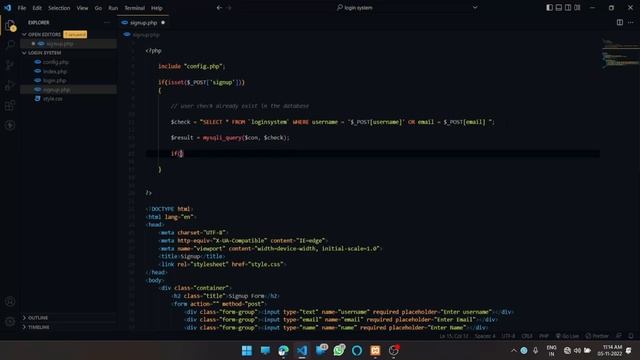Toggle Primary Side Bar visibility
The width and height of the screenshot is (640, 360).
coord(550,8)
